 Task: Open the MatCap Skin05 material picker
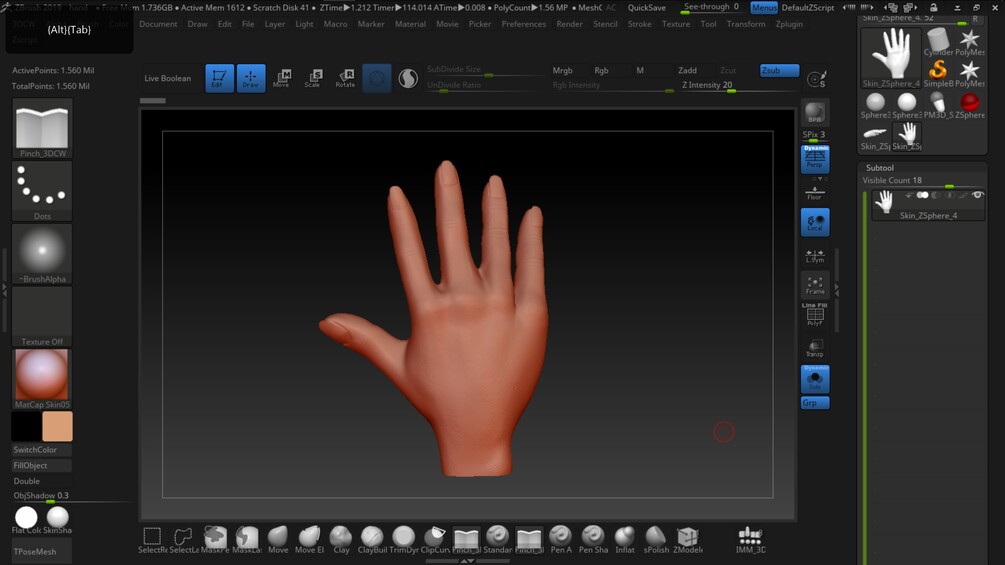click(42, 379)
